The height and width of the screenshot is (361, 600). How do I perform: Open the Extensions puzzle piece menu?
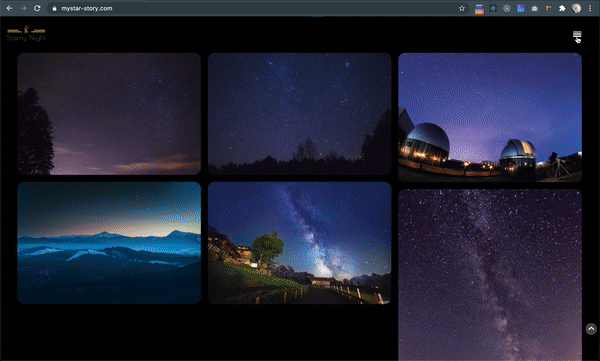coord(562,8)
